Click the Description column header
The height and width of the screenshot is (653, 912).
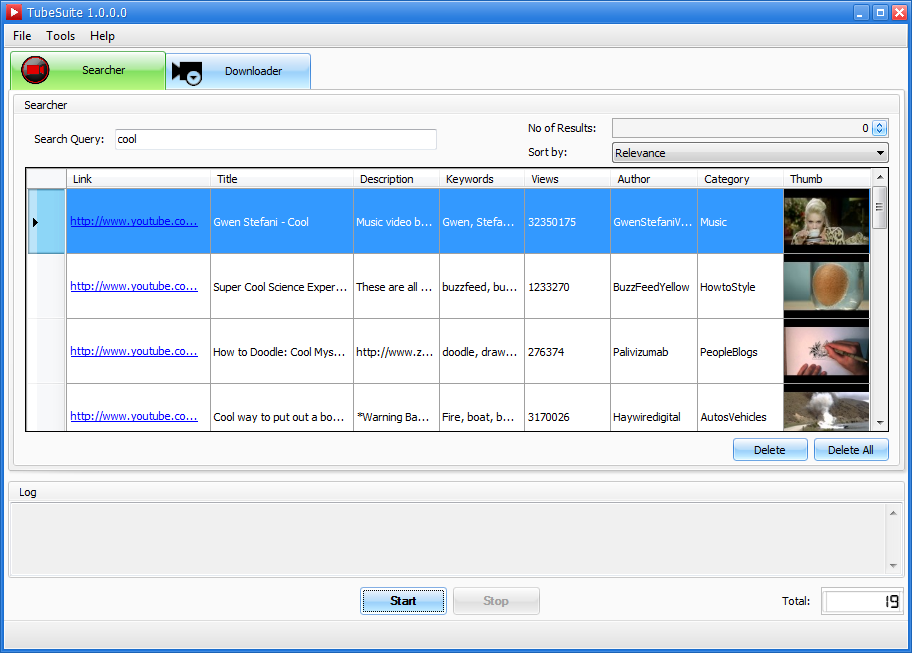point(397,179)
